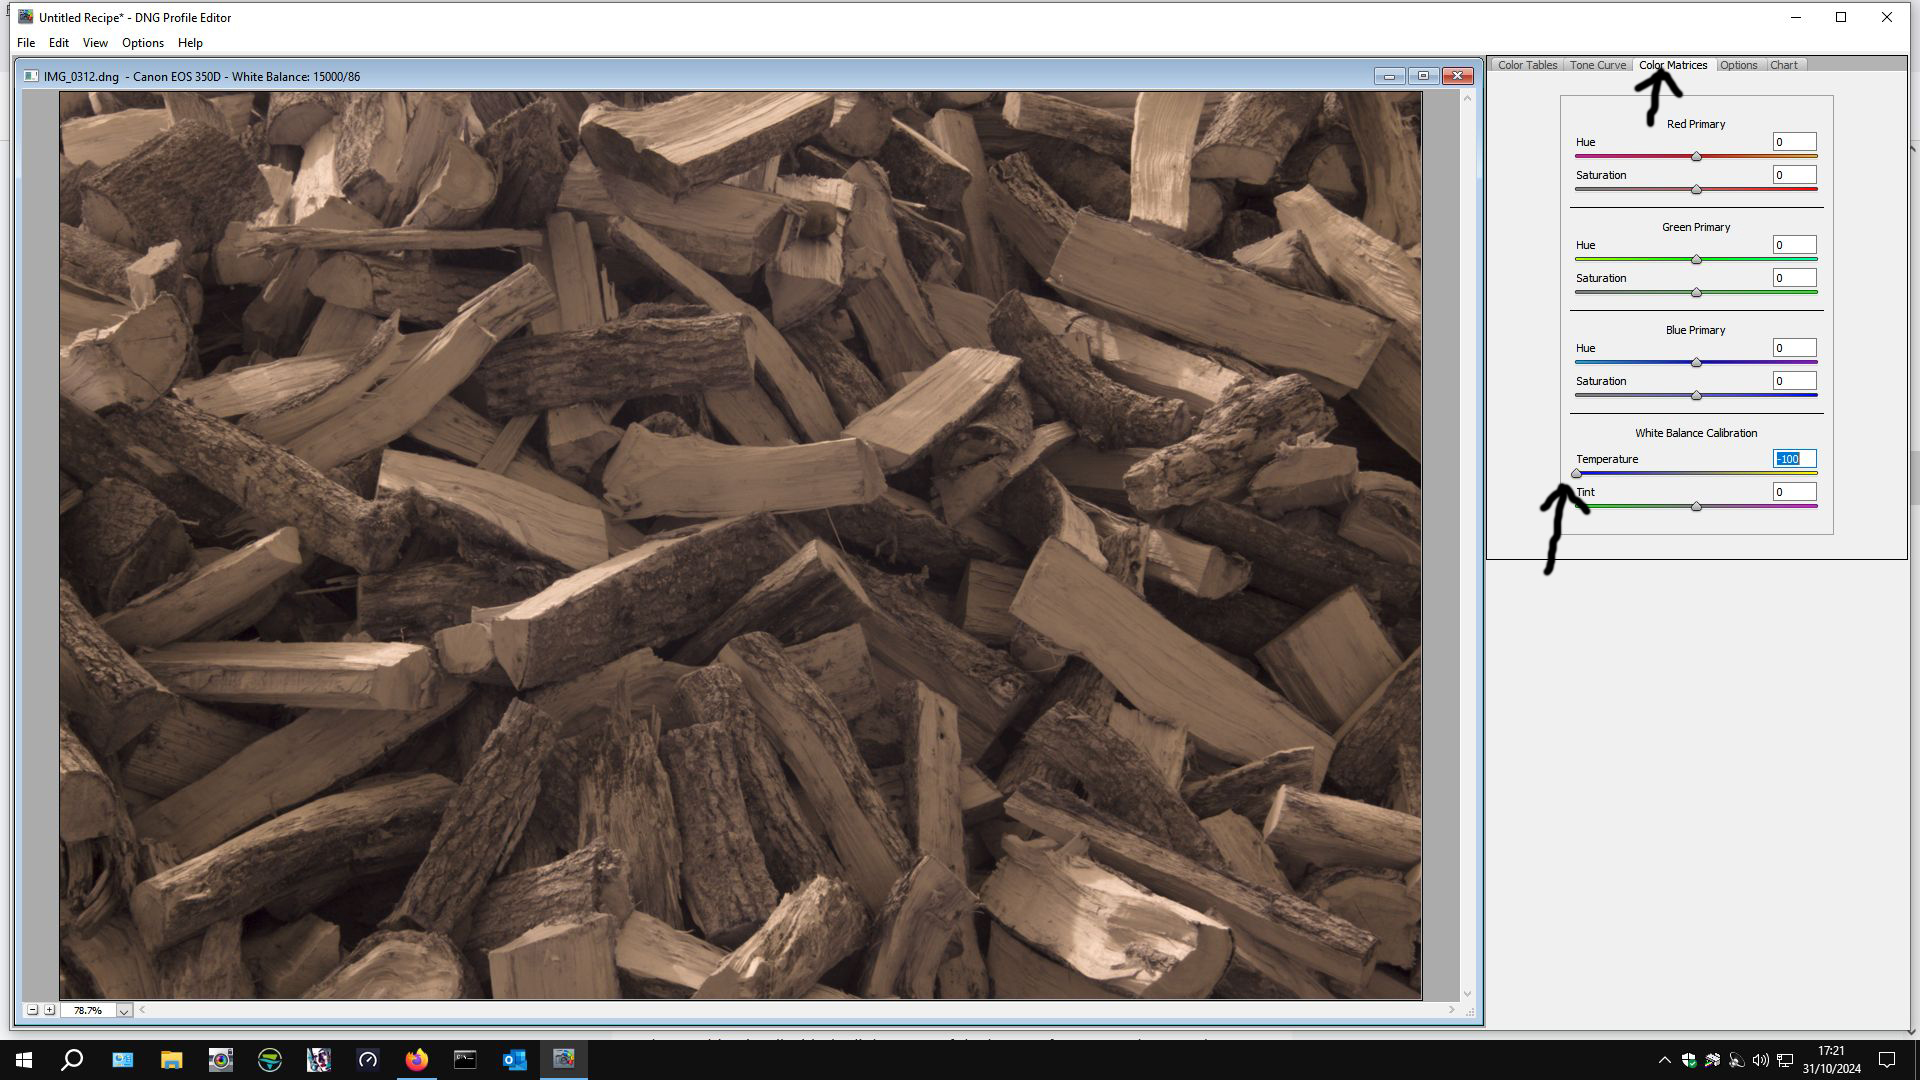Click the zoom out minus icon
Viewport: 1920px width, 1080px height.
coord(32,1010)
